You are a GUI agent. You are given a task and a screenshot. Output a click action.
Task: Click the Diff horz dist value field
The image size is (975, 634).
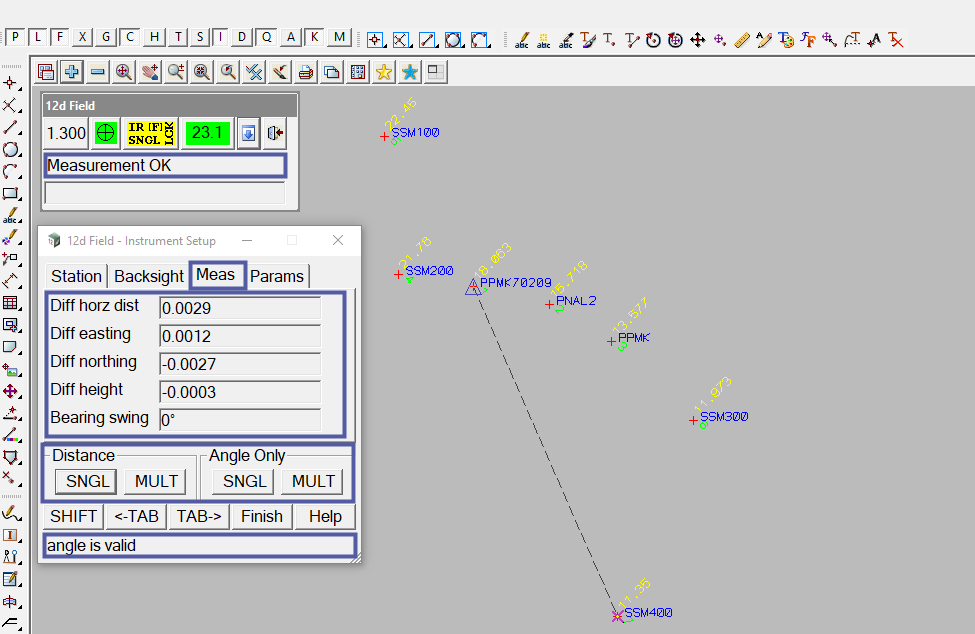tap(240, 308)
